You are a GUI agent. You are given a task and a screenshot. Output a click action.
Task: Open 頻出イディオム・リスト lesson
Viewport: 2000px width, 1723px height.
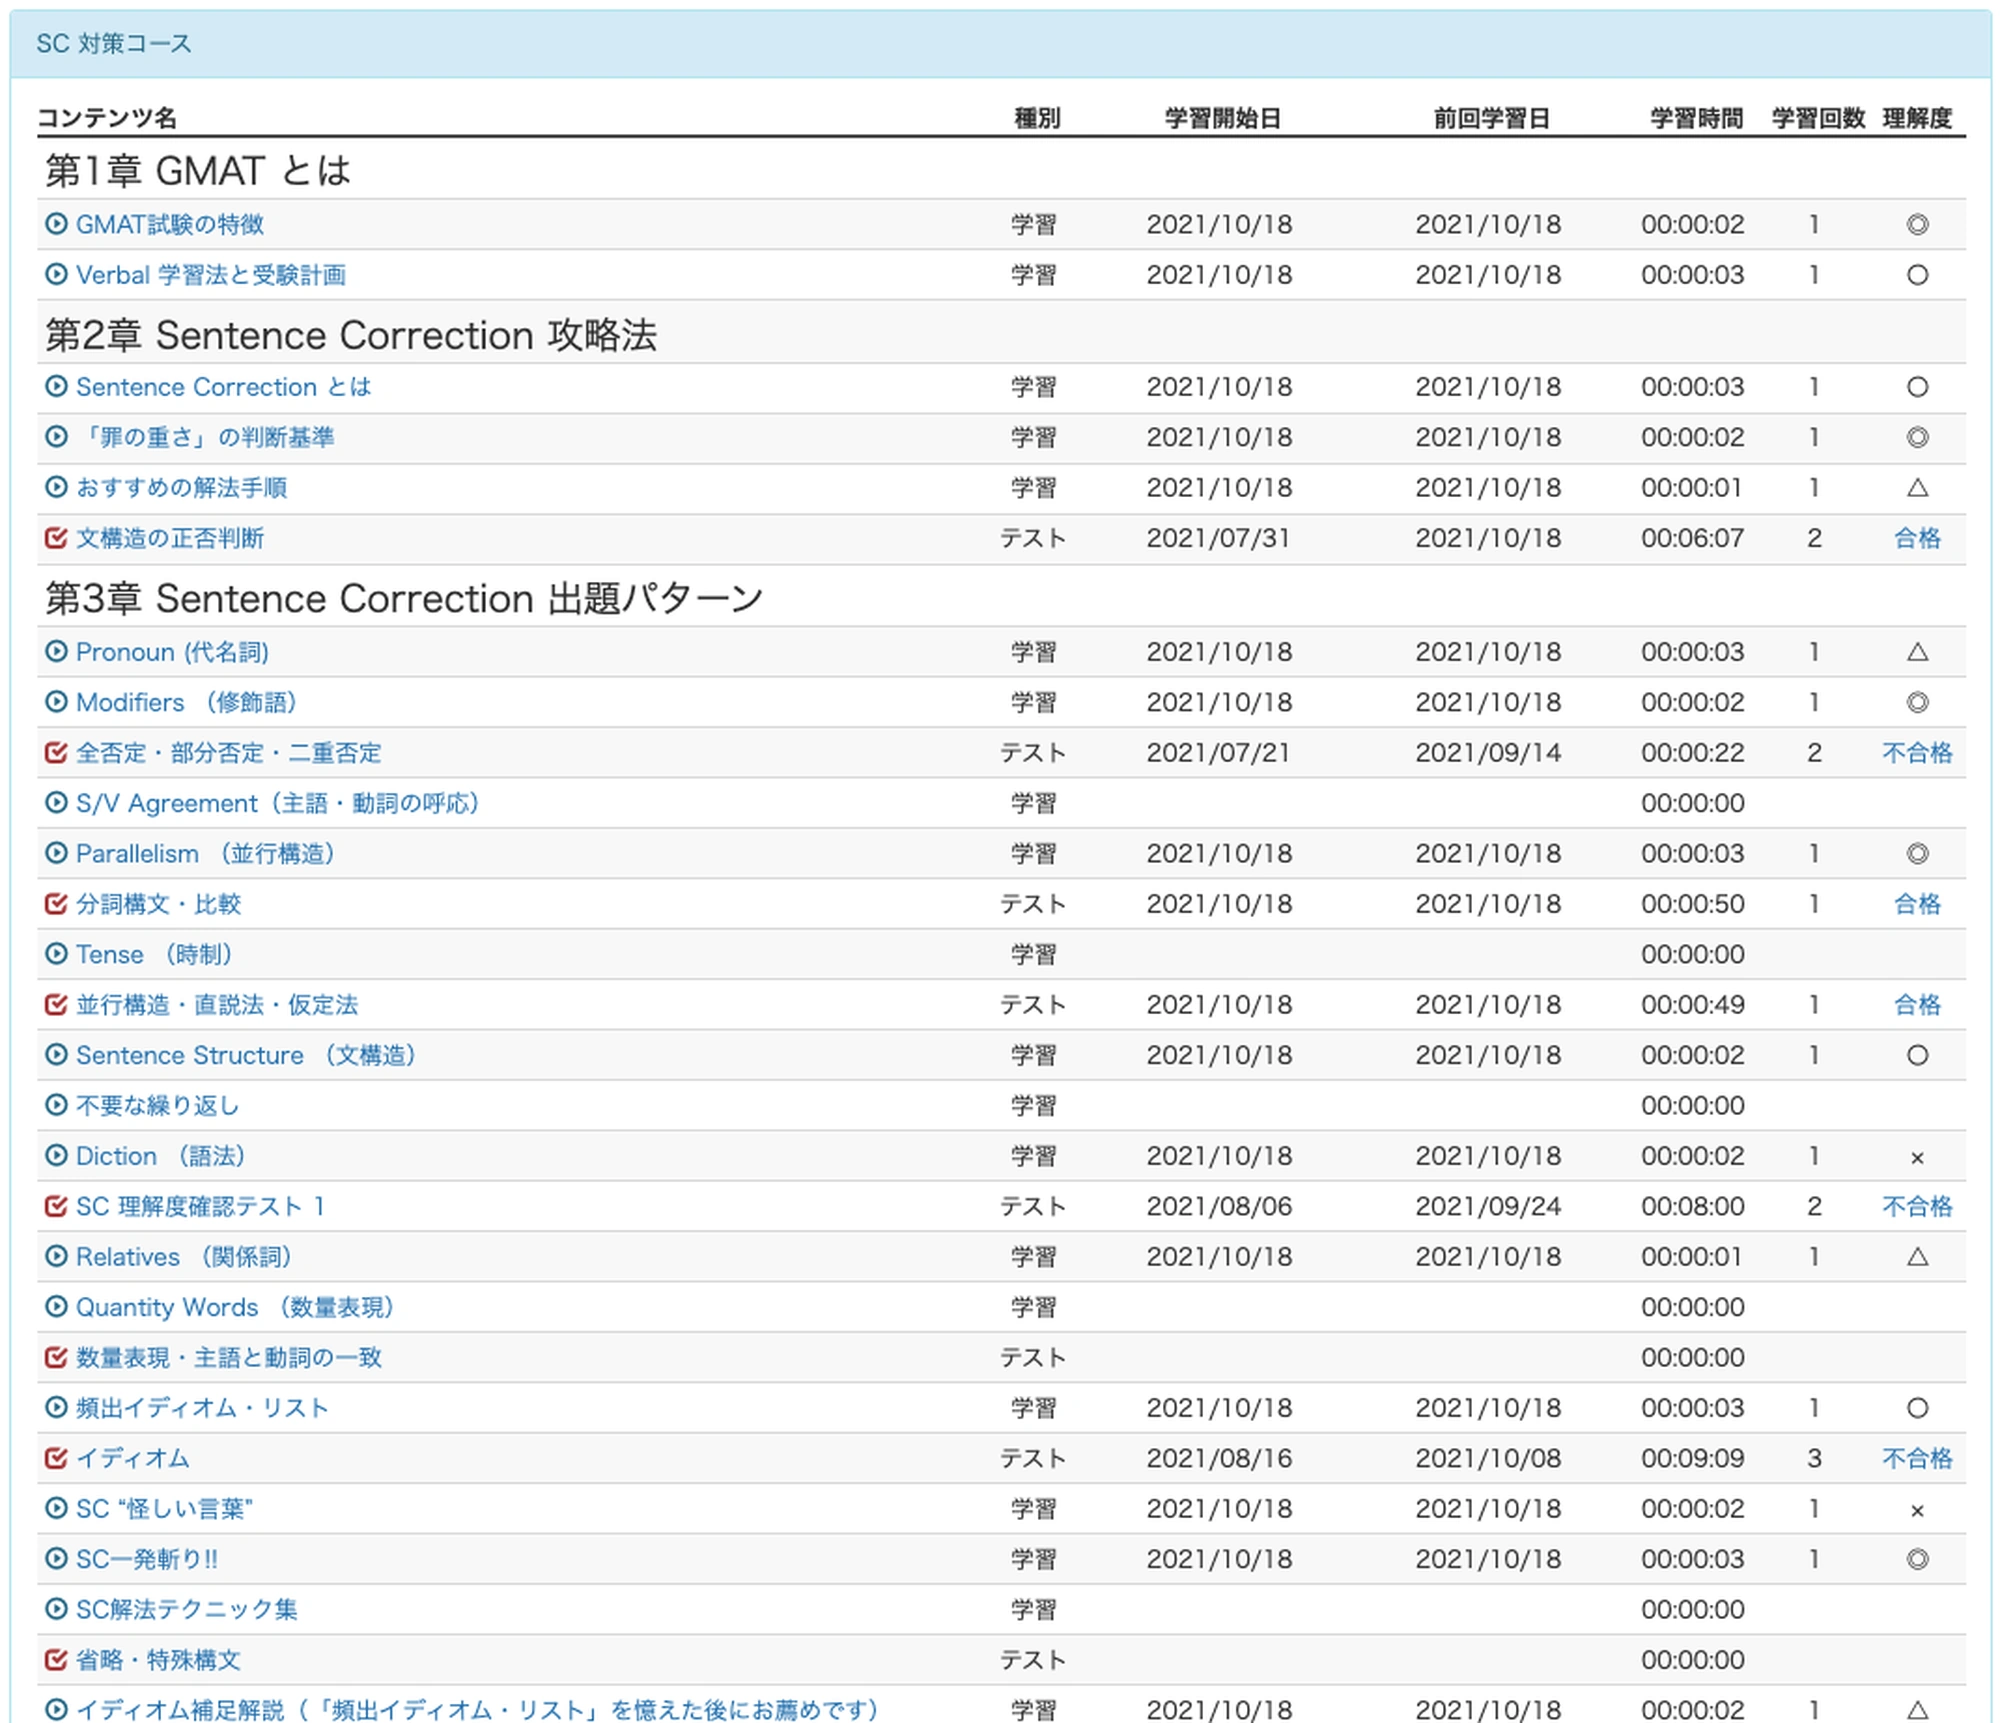202,1408
